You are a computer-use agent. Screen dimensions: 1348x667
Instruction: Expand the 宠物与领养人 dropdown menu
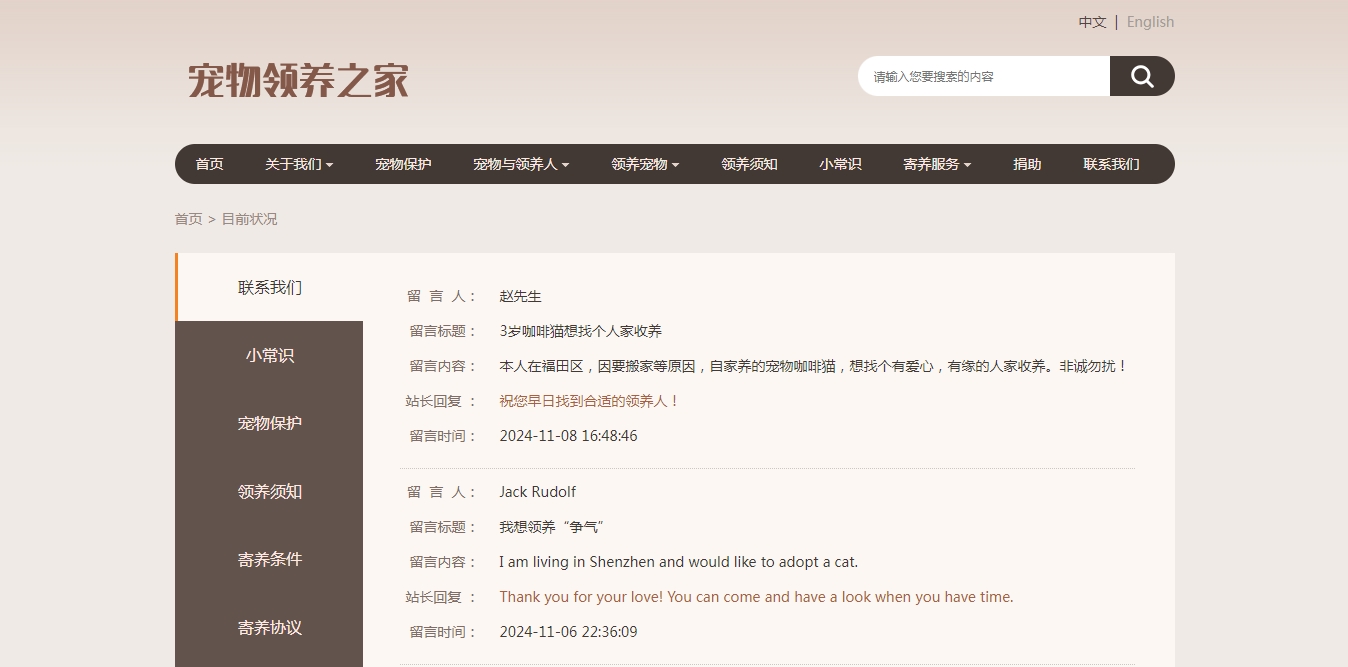(x=520, y=164)
